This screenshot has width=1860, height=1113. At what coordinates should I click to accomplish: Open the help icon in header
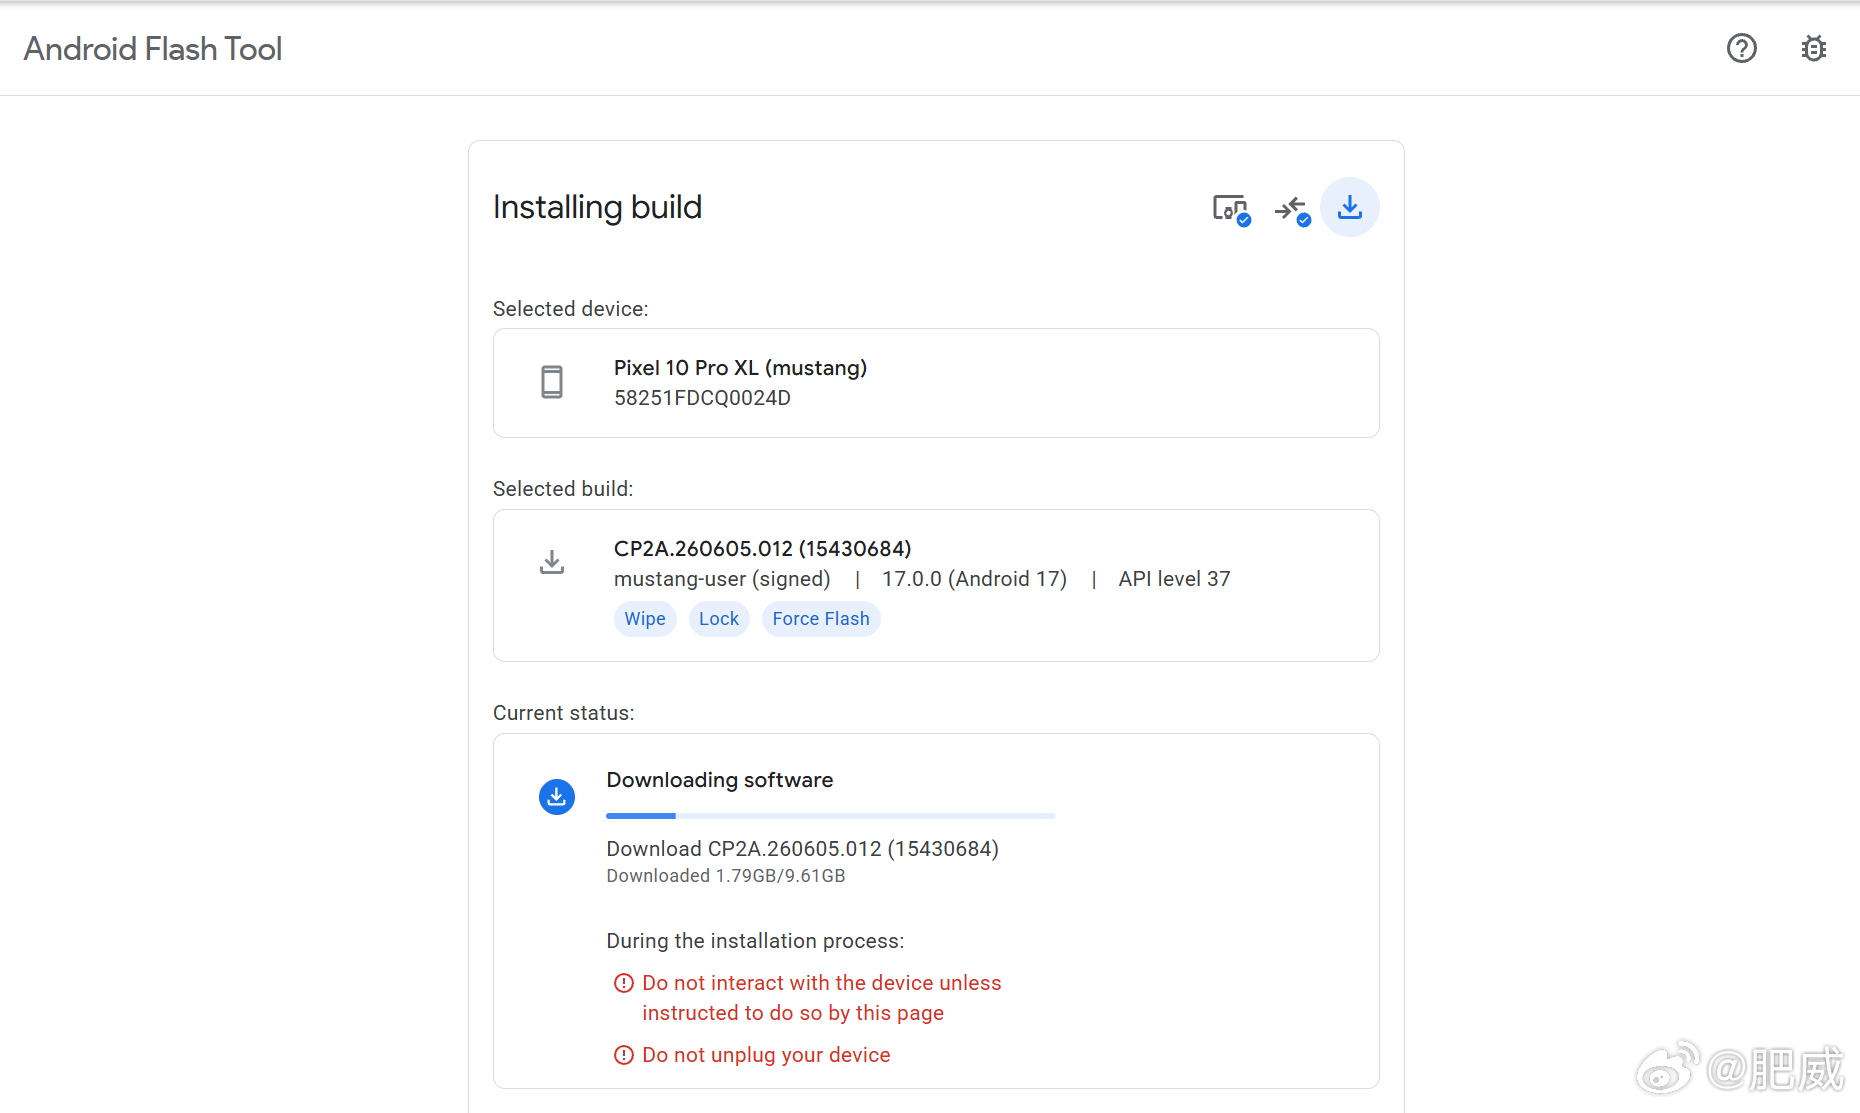click(x=1742, y=48)
